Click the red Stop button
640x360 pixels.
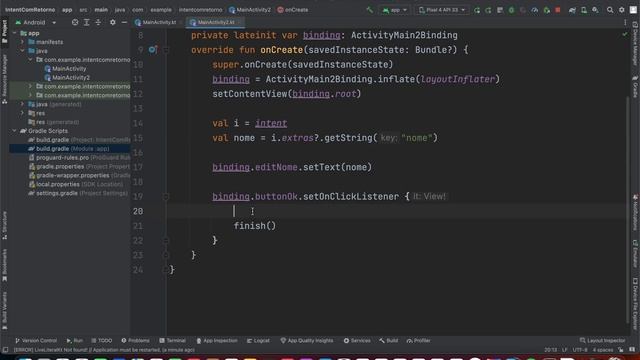[x=558, y=10]
